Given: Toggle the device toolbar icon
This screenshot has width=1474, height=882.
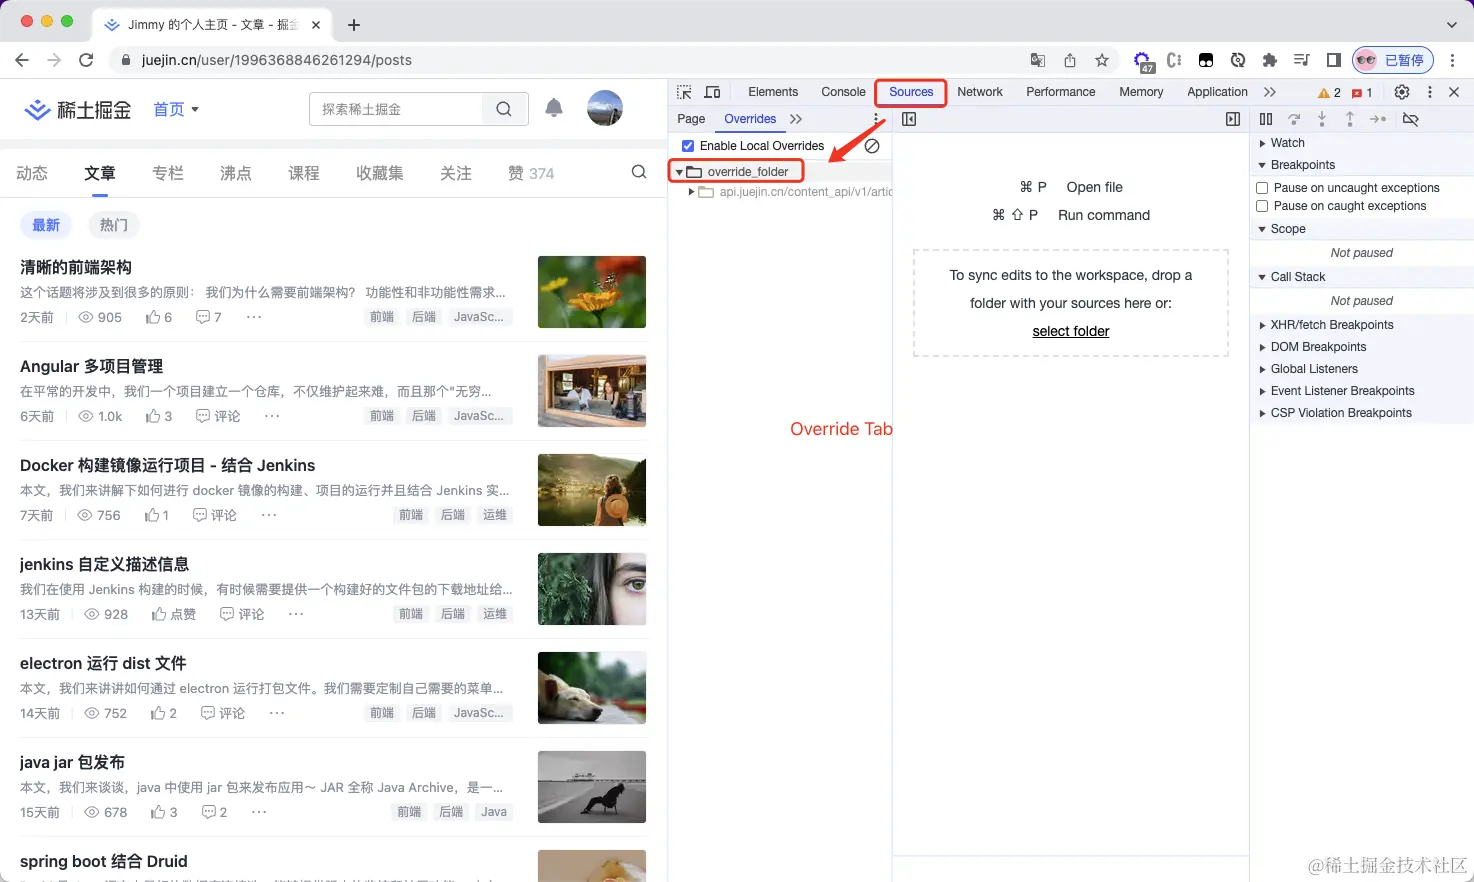Looking at the screenshot, I should tap(712, 92).
